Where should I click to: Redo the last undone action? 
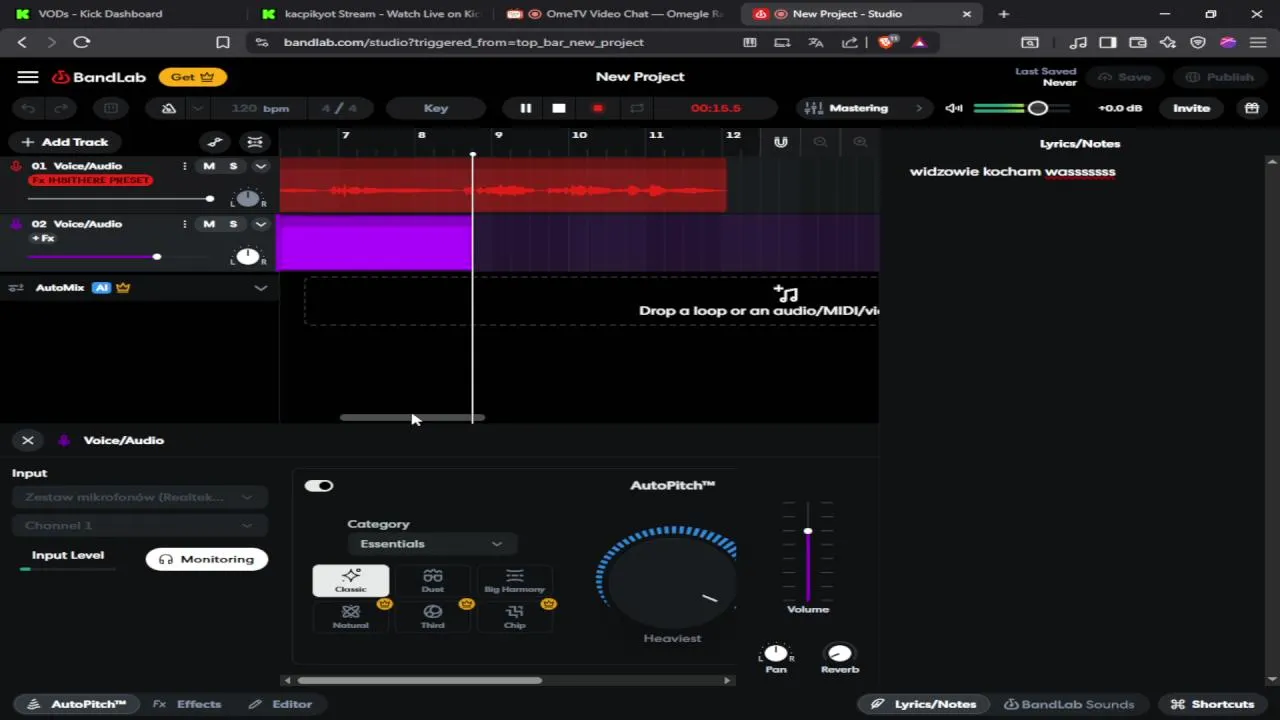[61, 108]
